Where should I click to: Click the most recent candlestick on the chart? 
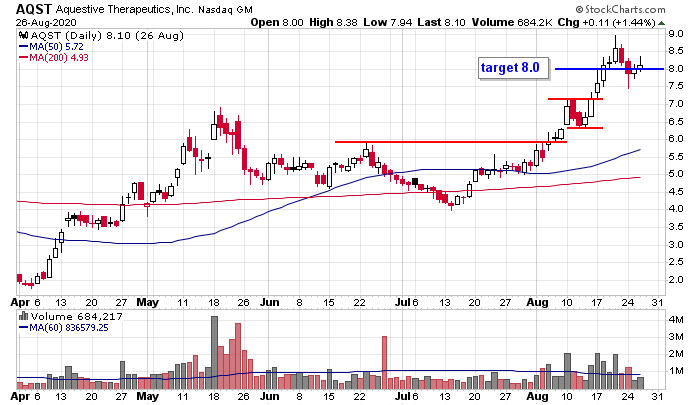(640, 64)
